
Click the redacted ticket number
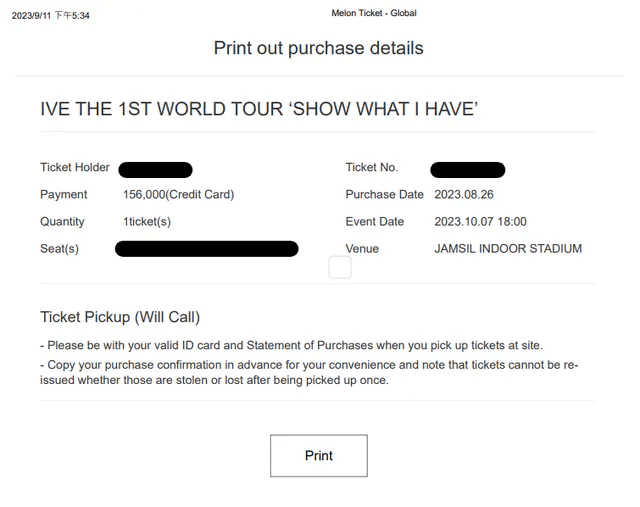pos(467,170)
